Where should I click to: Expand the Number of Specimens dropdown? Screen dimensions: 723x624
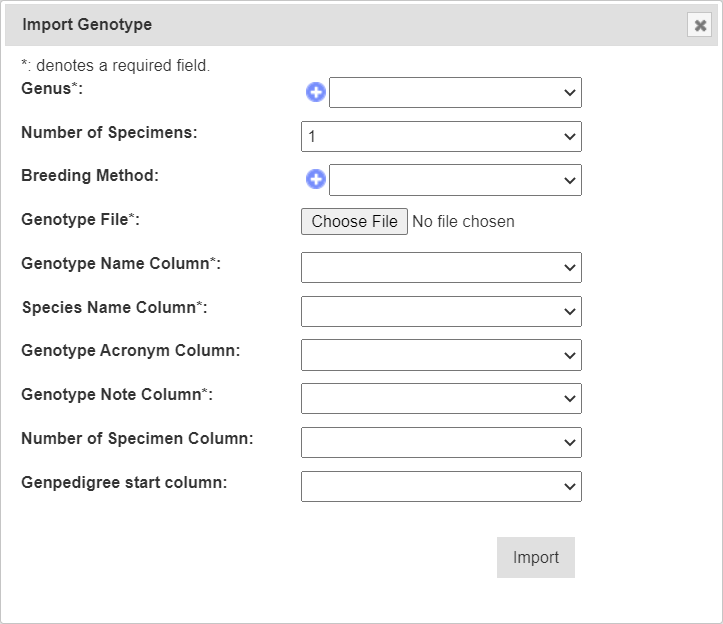[x=441, y=137]
